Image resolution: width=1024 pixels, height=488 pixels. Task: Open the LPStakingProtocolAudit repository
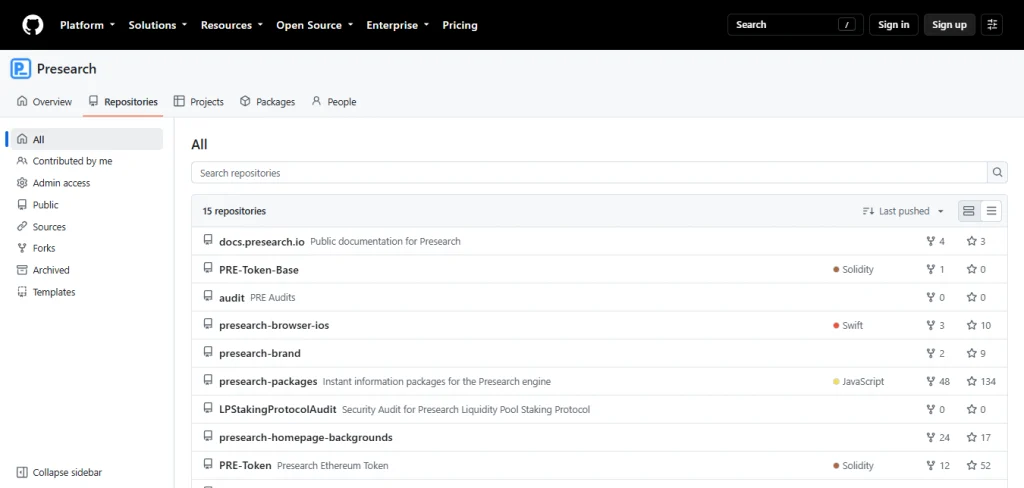278,410
